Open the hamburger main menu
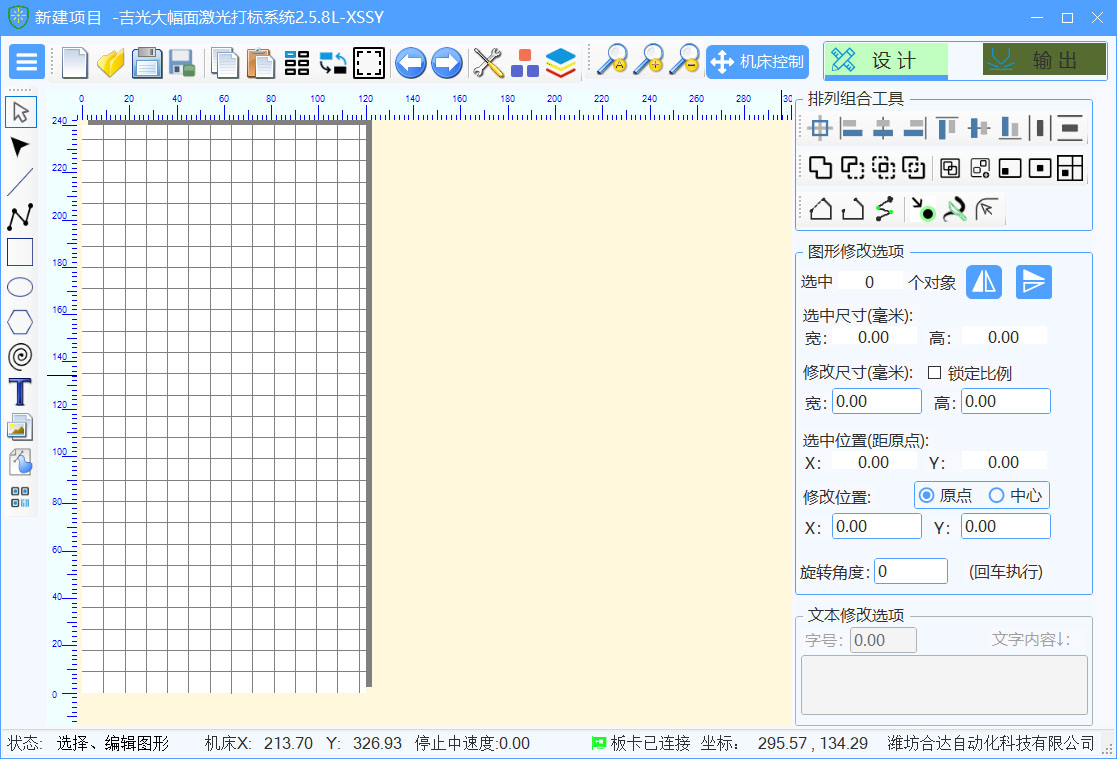The image size is (1117, 759). point(26,62)
